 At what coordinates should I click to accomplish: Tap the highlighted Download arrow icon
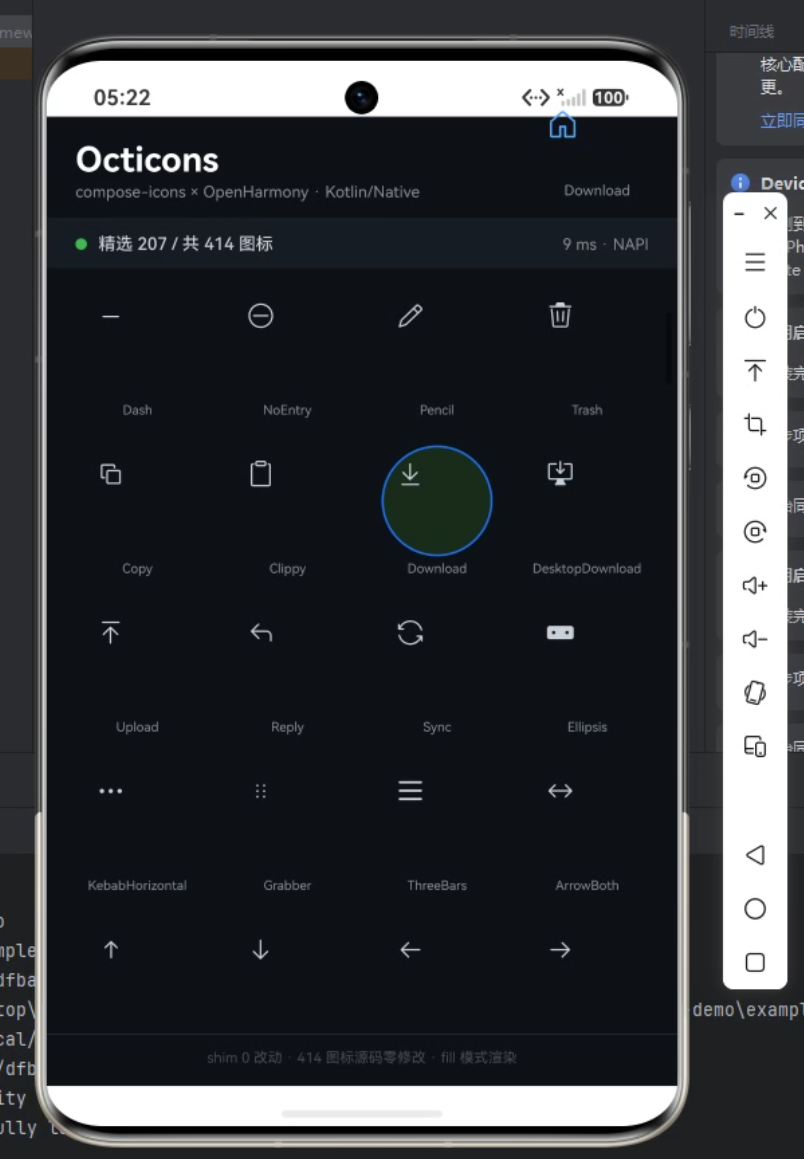410,474
